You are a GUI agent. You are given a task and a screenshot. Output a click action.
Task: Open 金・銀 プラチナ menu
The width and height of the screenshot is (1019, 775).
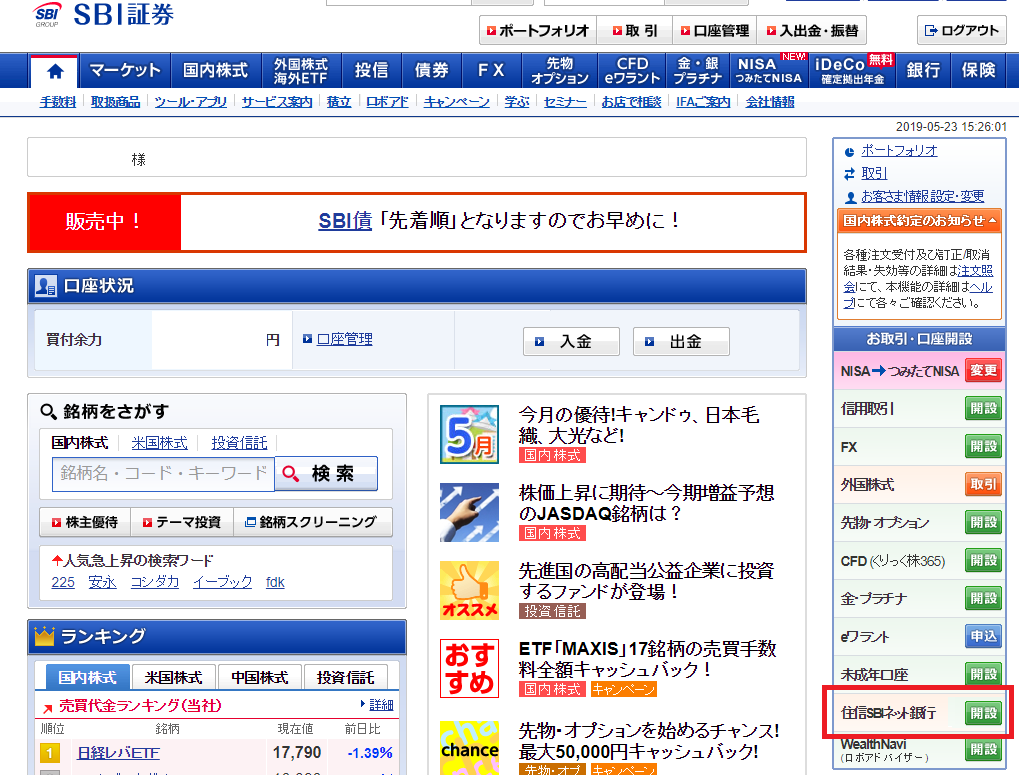pos(698,71)
